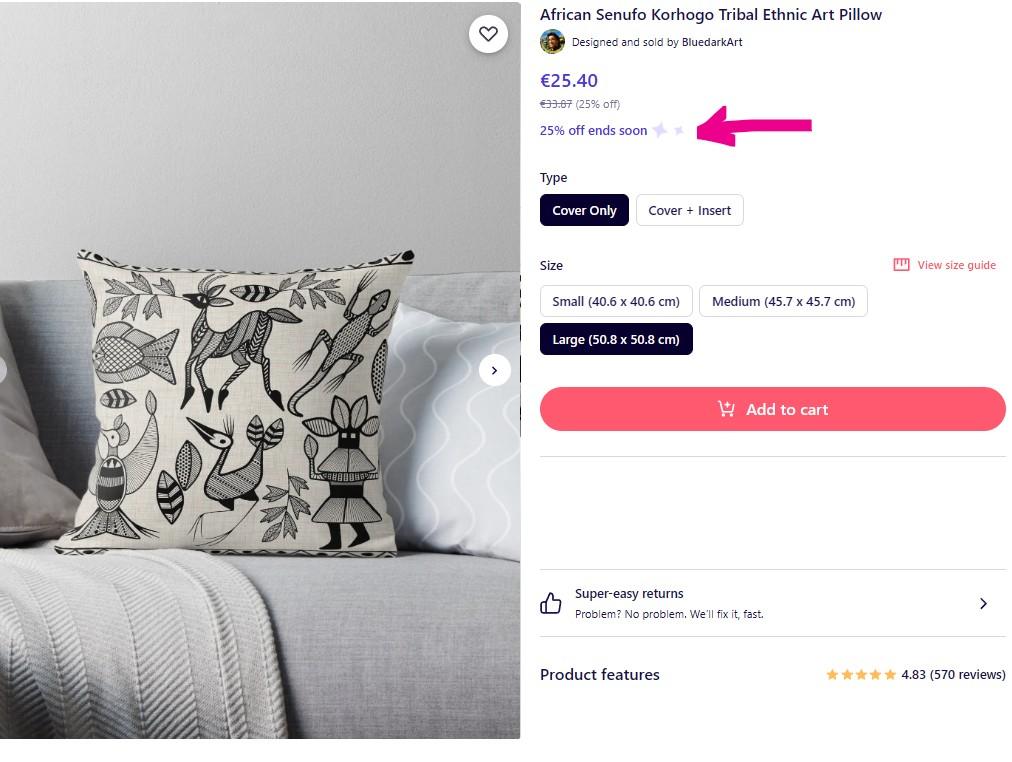Click the heart favorite icon
Image resolution: width=1012 pixels, height=762 pixels.
(x=488, y=34)
